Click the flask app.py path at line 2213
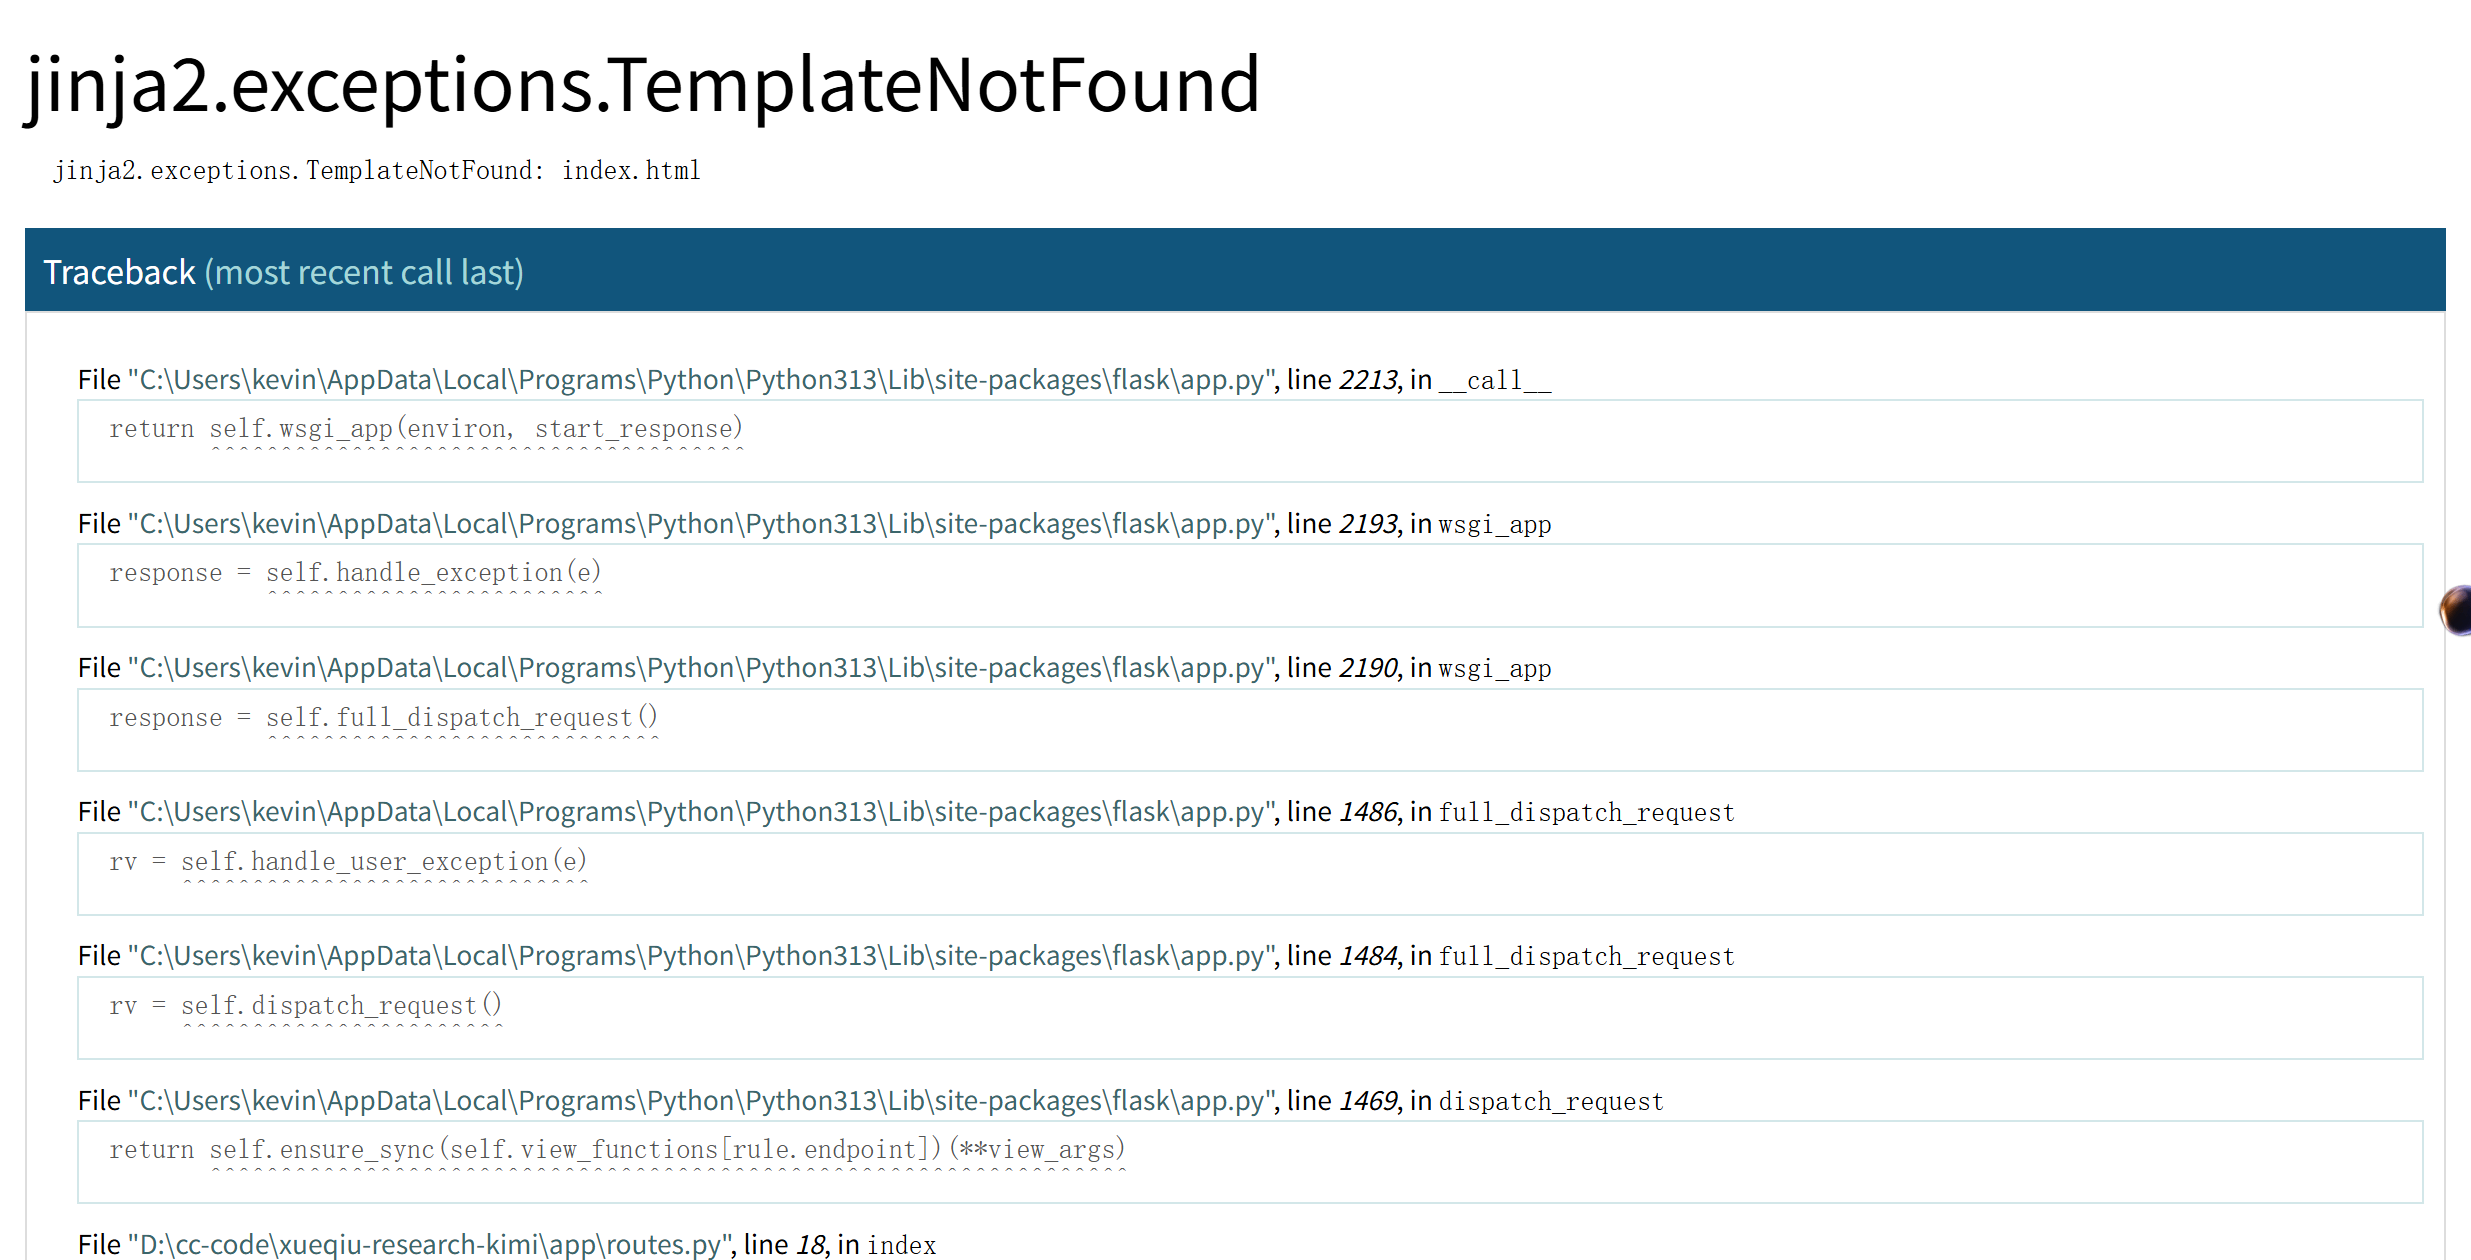Screen dimensions: 2471x1260 click(702, 381)
